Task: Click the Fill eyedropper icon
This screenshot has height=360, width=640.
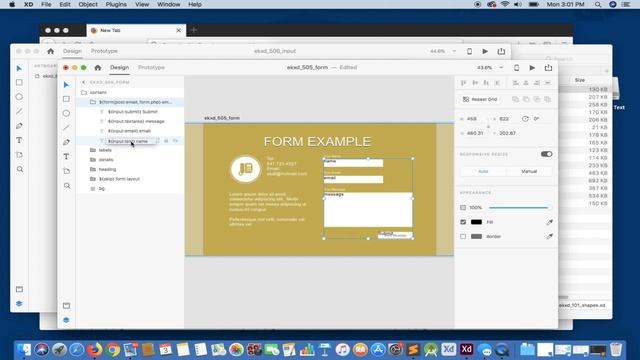Action: click(x=550, y=222)
